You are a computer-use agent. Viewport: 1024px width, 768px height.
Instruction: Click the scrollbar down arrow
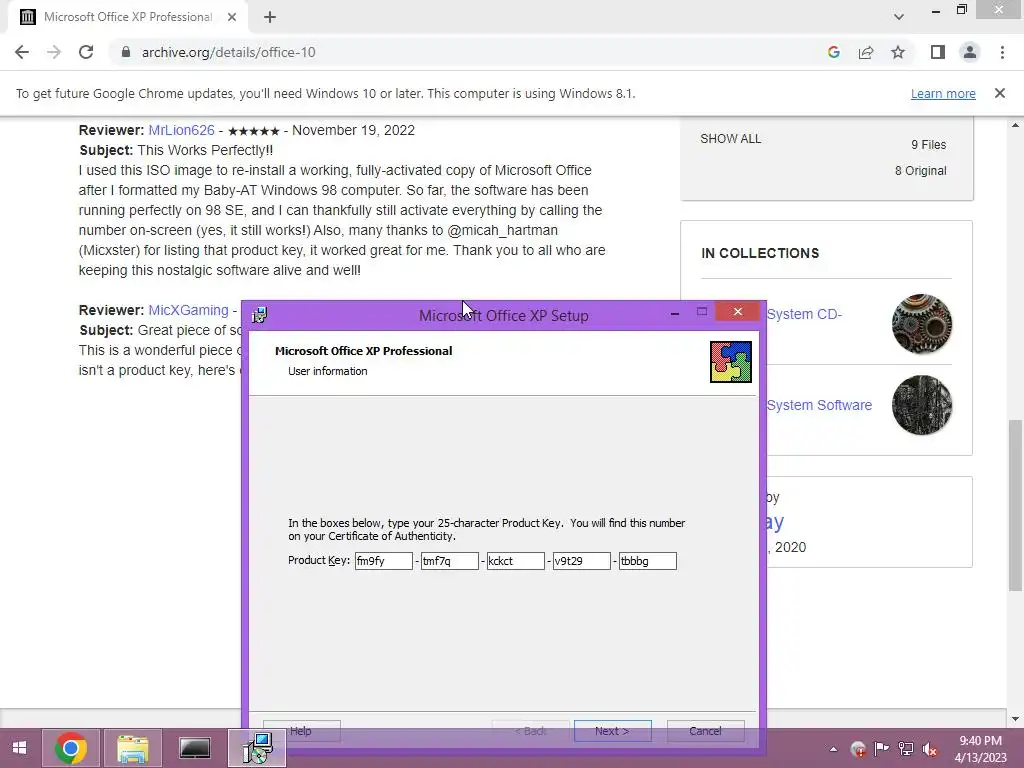1015,719
